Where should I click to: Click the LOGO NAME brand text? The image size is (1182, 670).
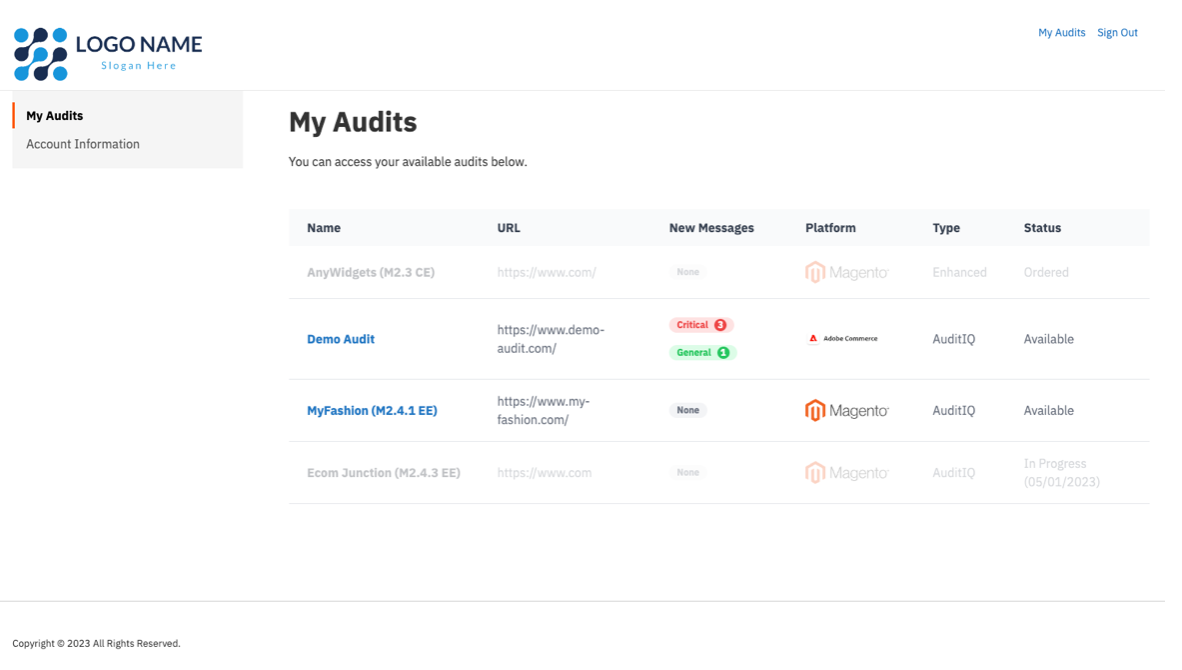click(139, 44)
